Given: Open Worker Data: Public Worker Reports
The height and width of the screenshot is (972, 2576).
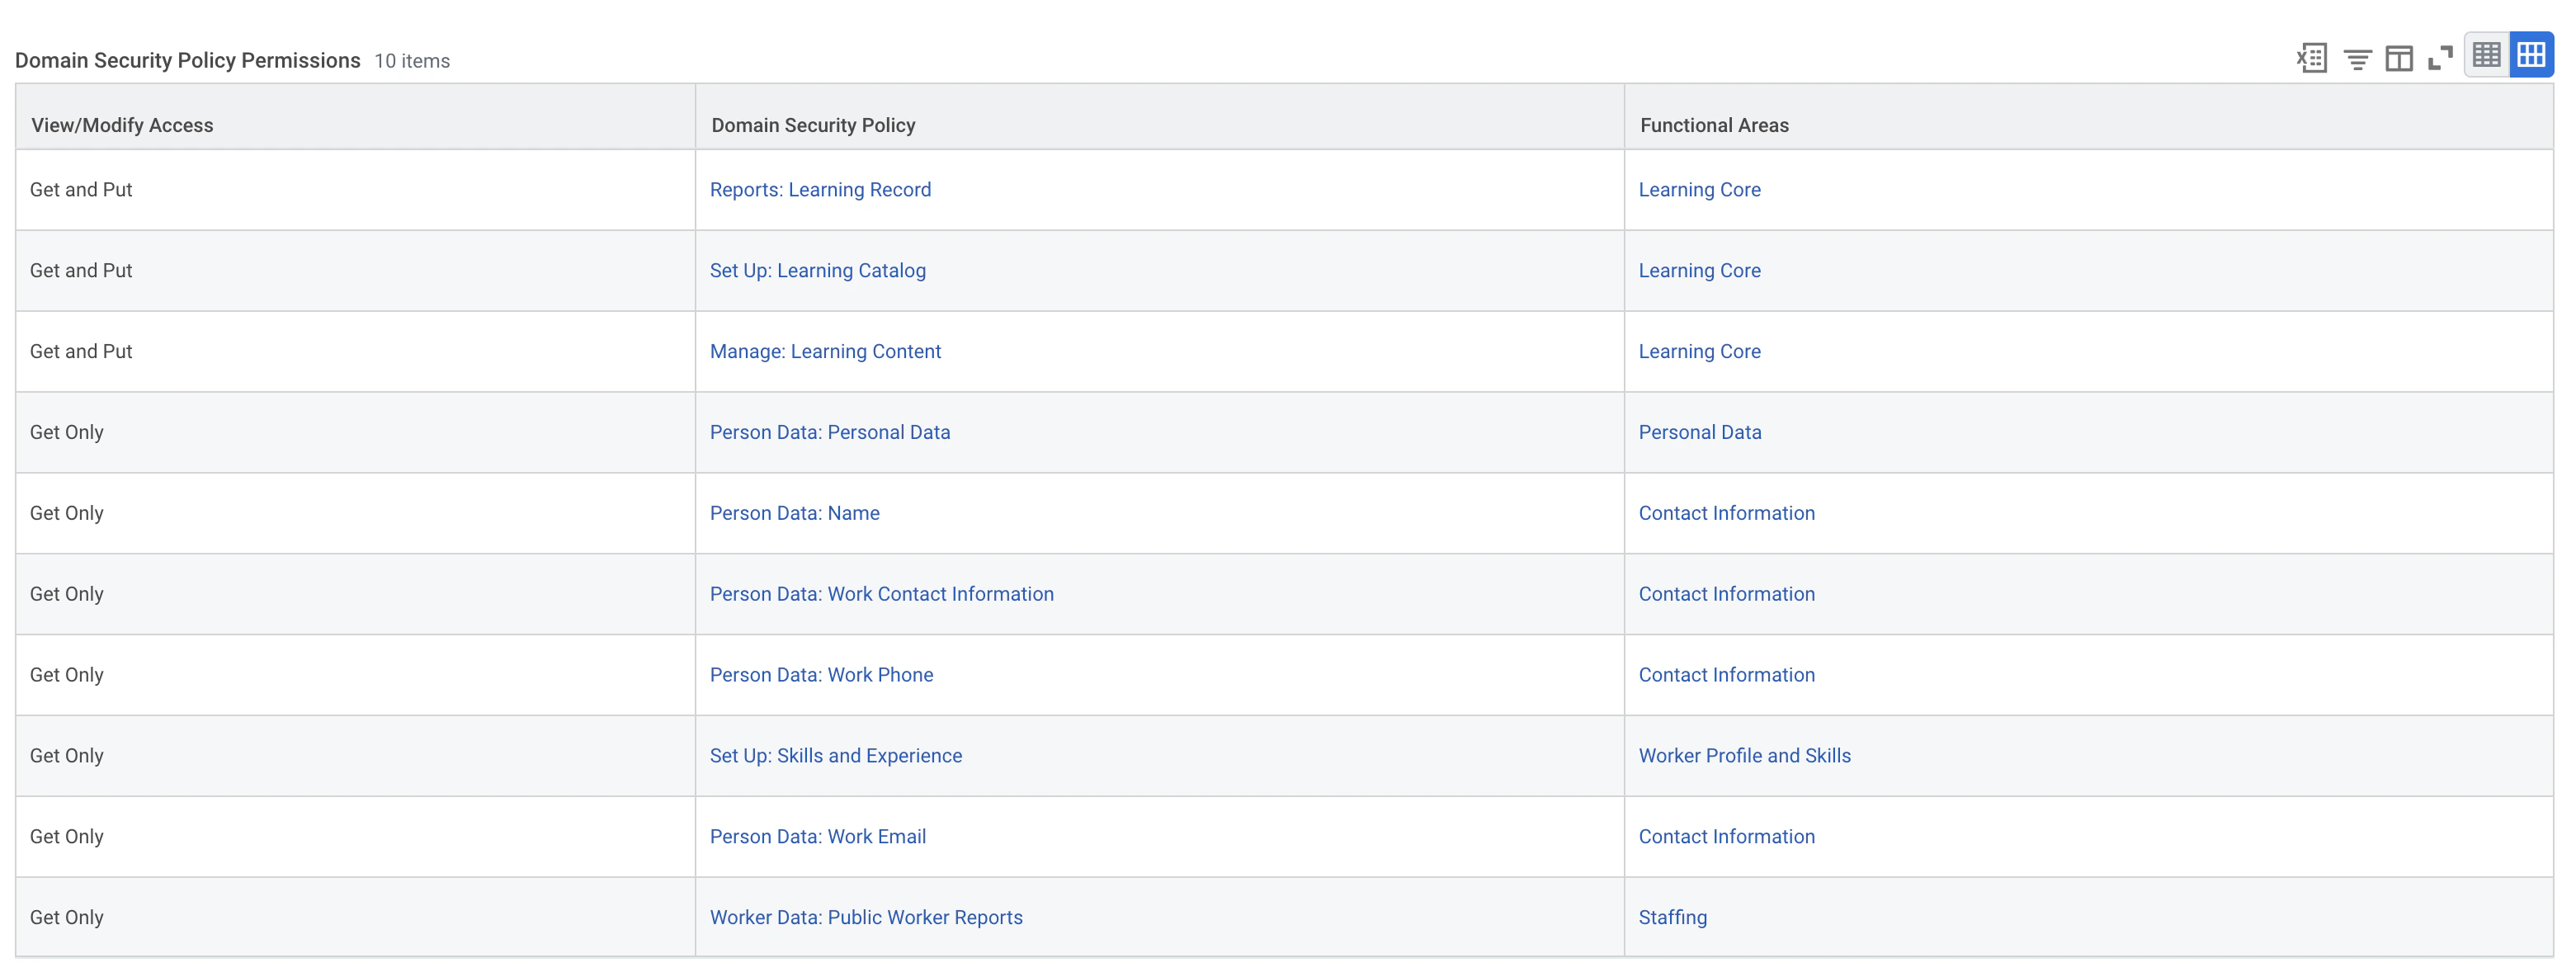Looking at the screenshot, I should coord(866,918).
